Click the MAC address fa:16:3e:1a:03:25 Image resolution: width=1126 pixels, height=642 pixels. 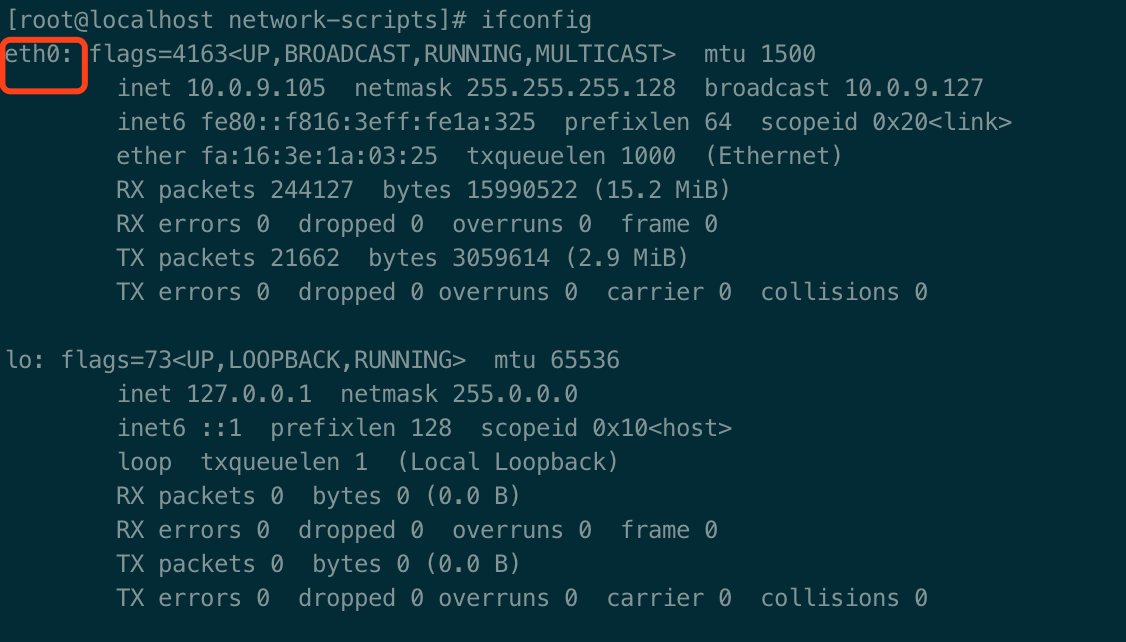click(x=319, y=156)
